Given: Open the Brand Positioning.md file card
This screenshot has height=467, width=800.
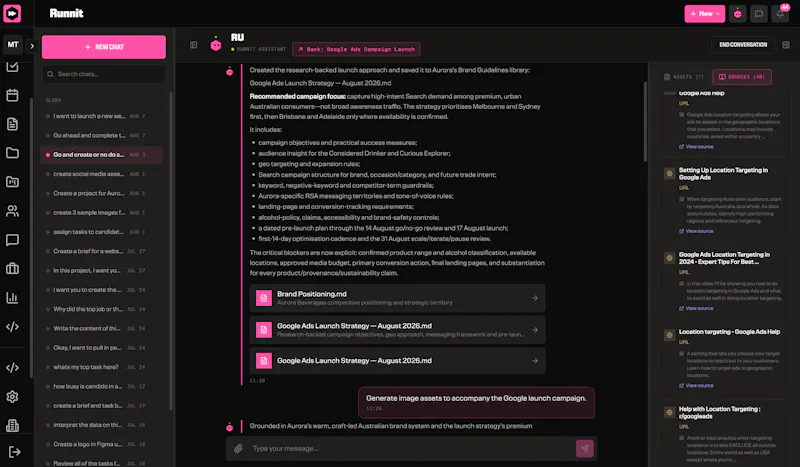Looking at the screenshot, I should [x=397, y=298].
